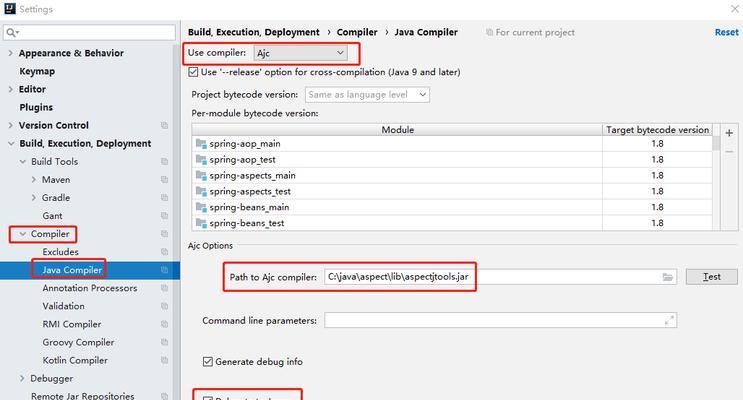Viewport: 743px width, 400px height.
Task: Expand the Gradle node
Action: tap(34, 198)
